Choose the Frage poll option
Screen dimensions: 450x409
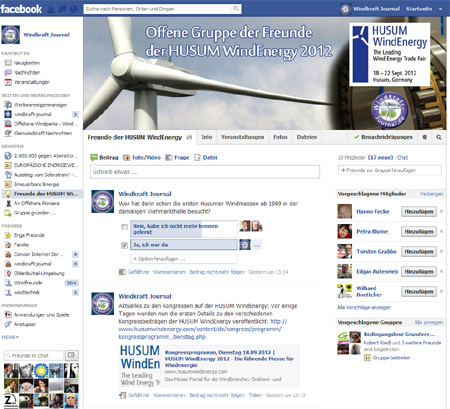click(x=177, y=158)
